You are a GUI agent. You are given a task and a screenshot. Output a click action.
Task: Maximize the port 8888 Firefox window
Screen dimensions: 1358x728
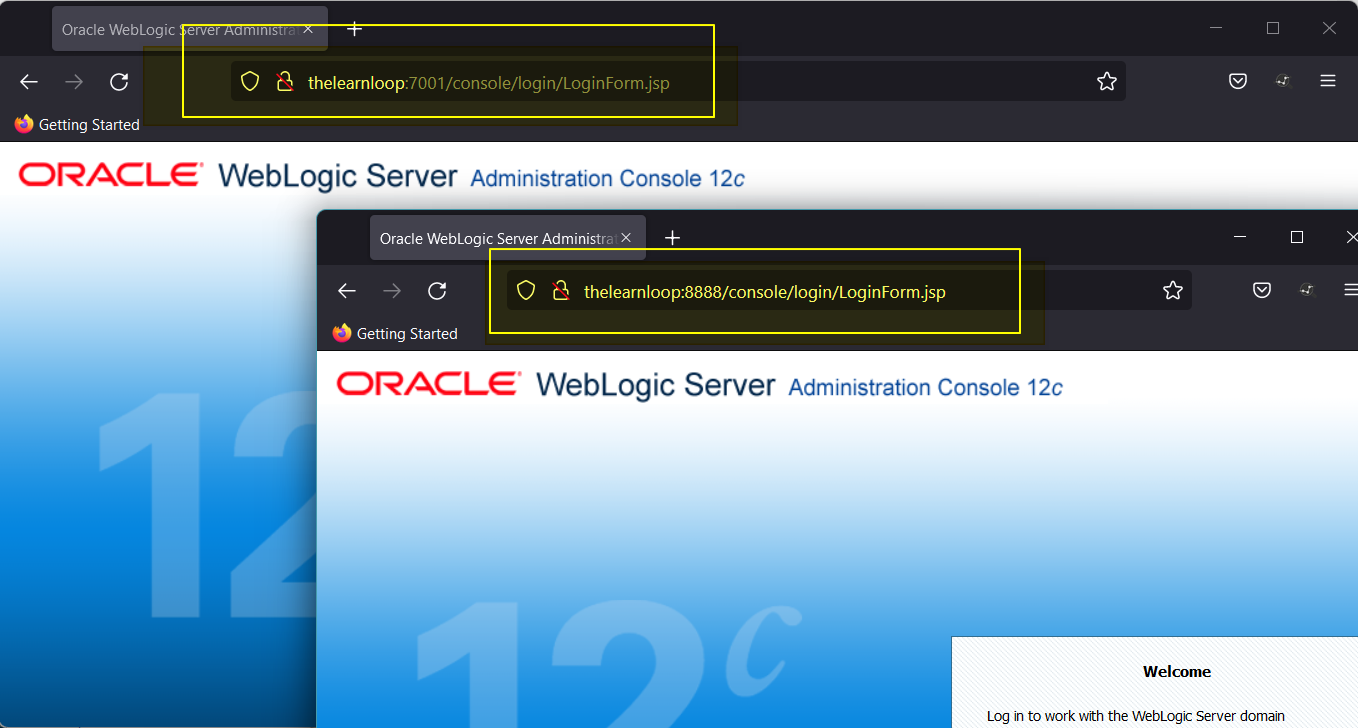[1297, 237]
